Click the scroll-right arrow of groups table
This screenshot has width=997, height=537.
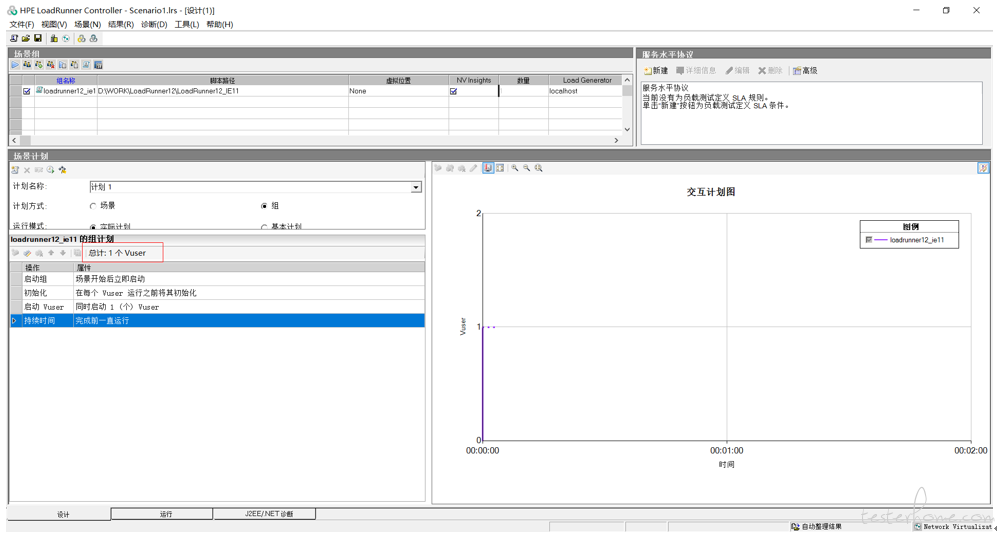[616, 140]
